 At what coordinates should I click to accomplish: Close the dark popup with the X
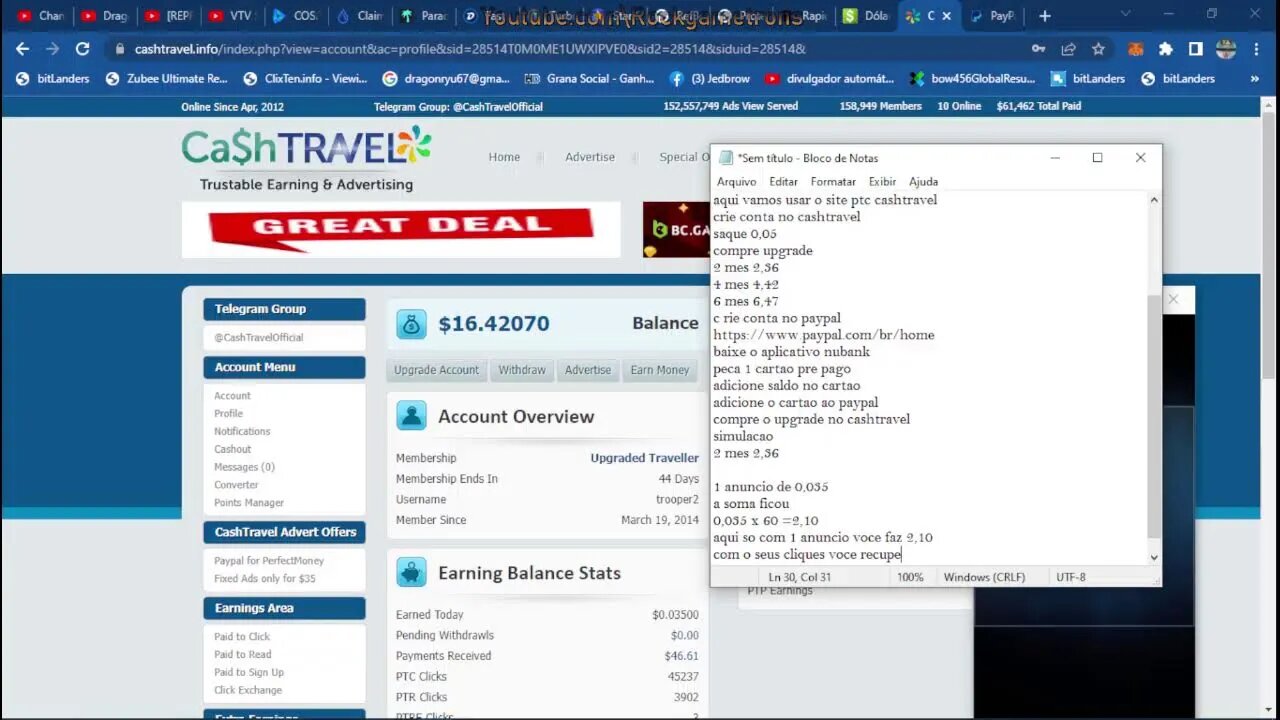pyautogui.click(x=1174, y=299)
